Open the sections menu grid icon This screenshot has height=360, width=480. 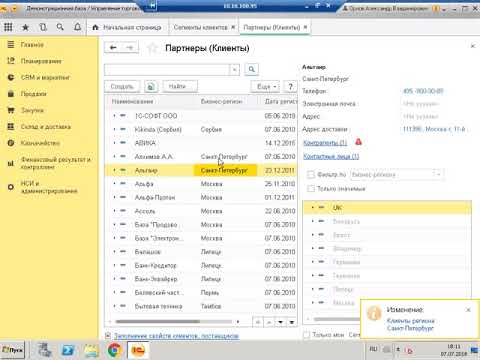(8, 27)
